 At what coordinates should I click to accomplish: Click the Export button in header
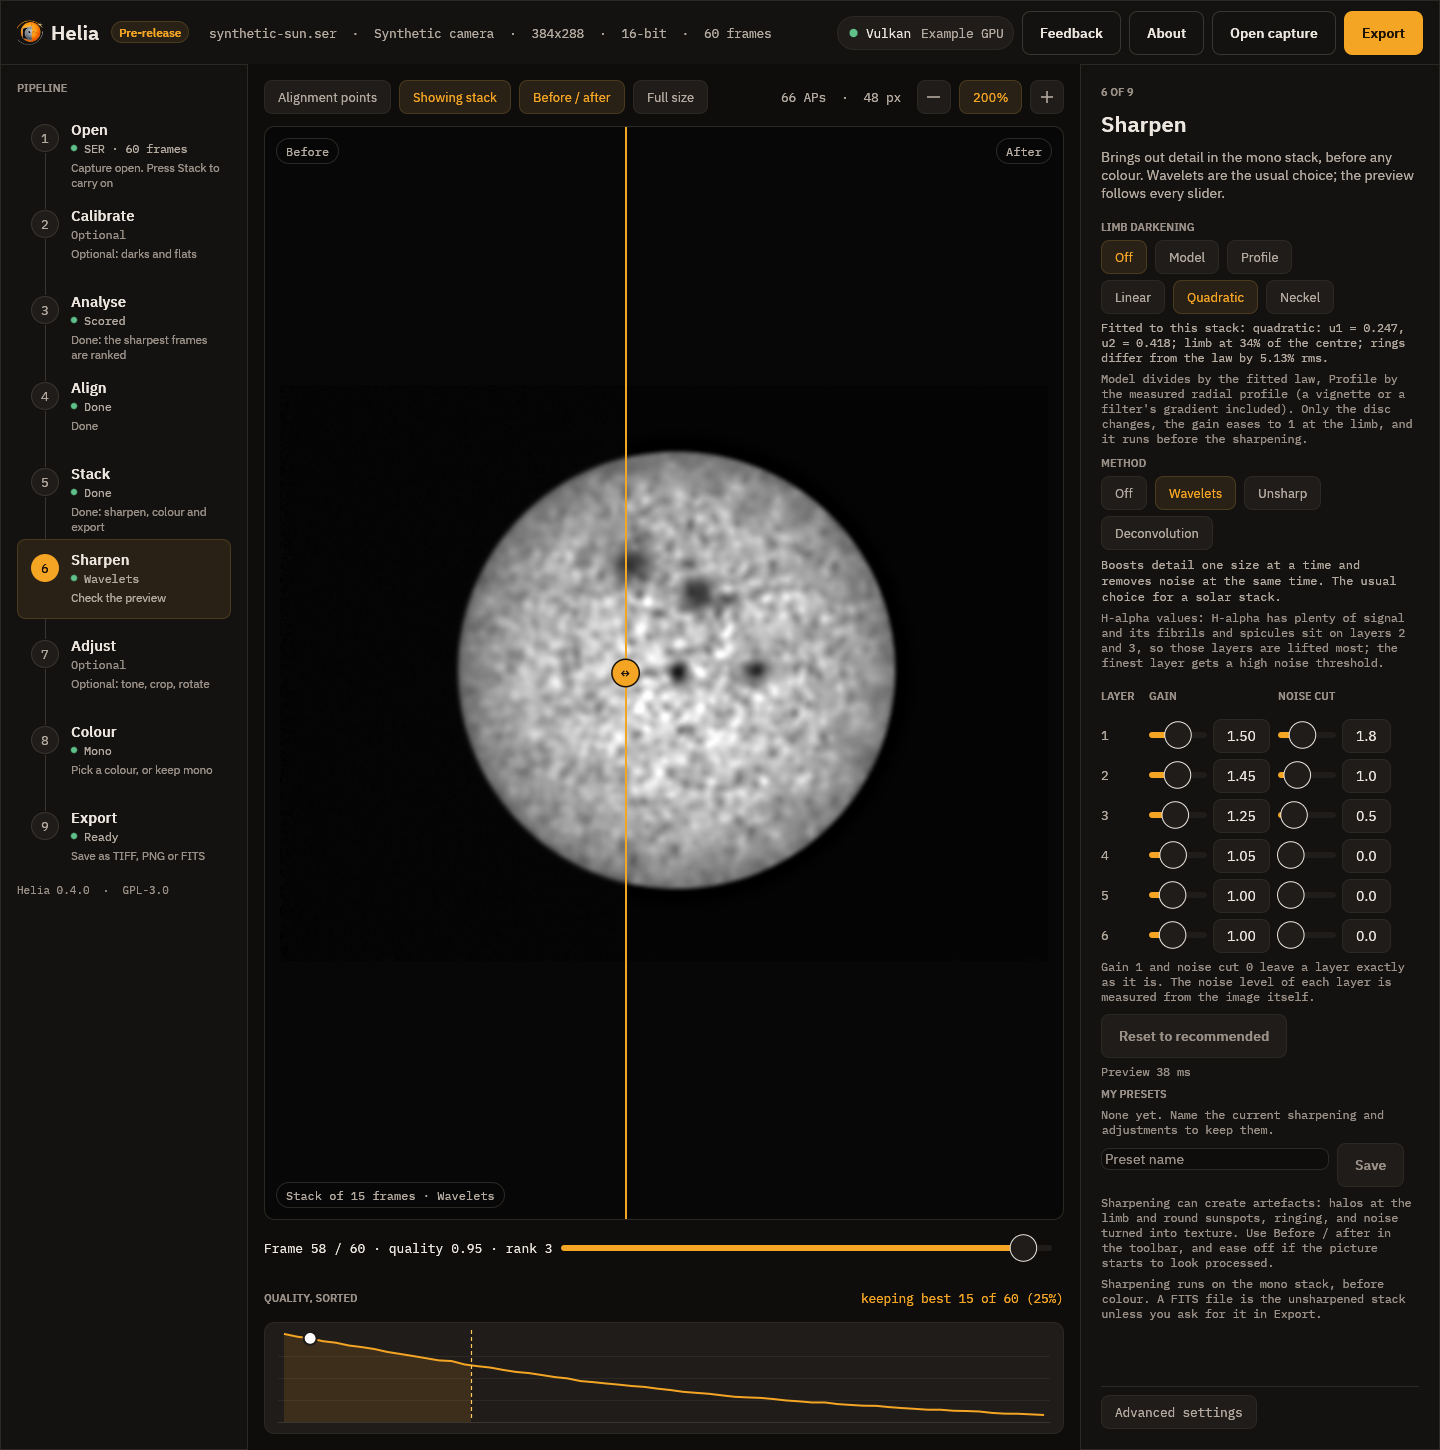click(x=1383, y=33)
